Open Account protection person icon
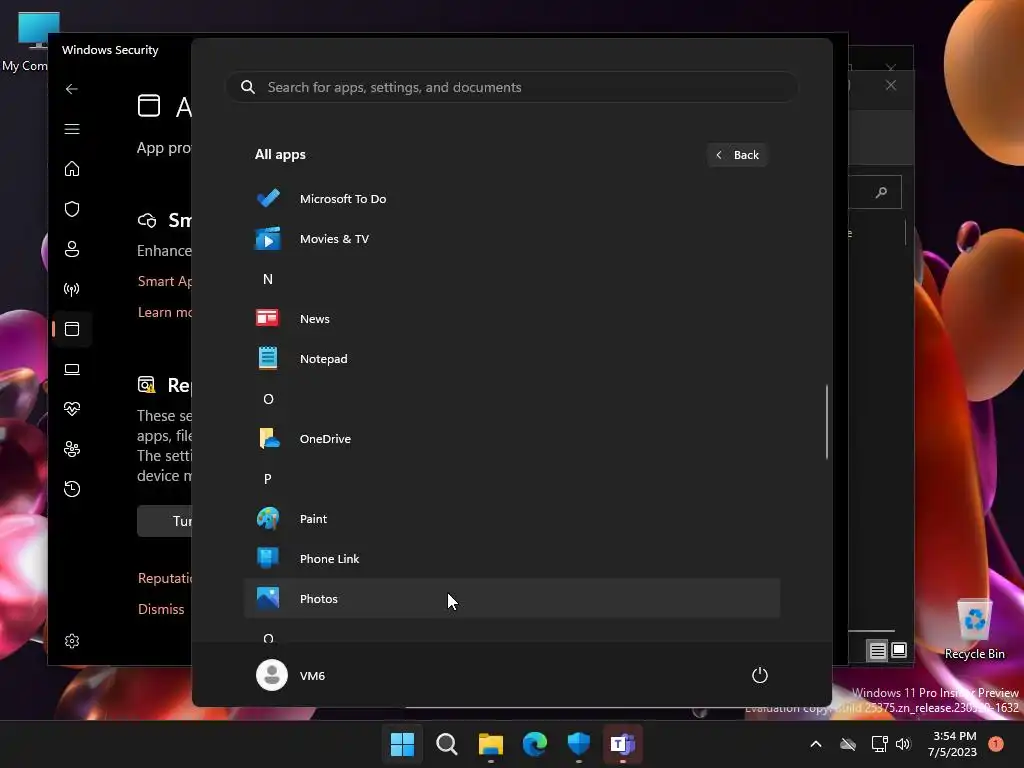This screenshot has height=768, width=1024. 72,249
